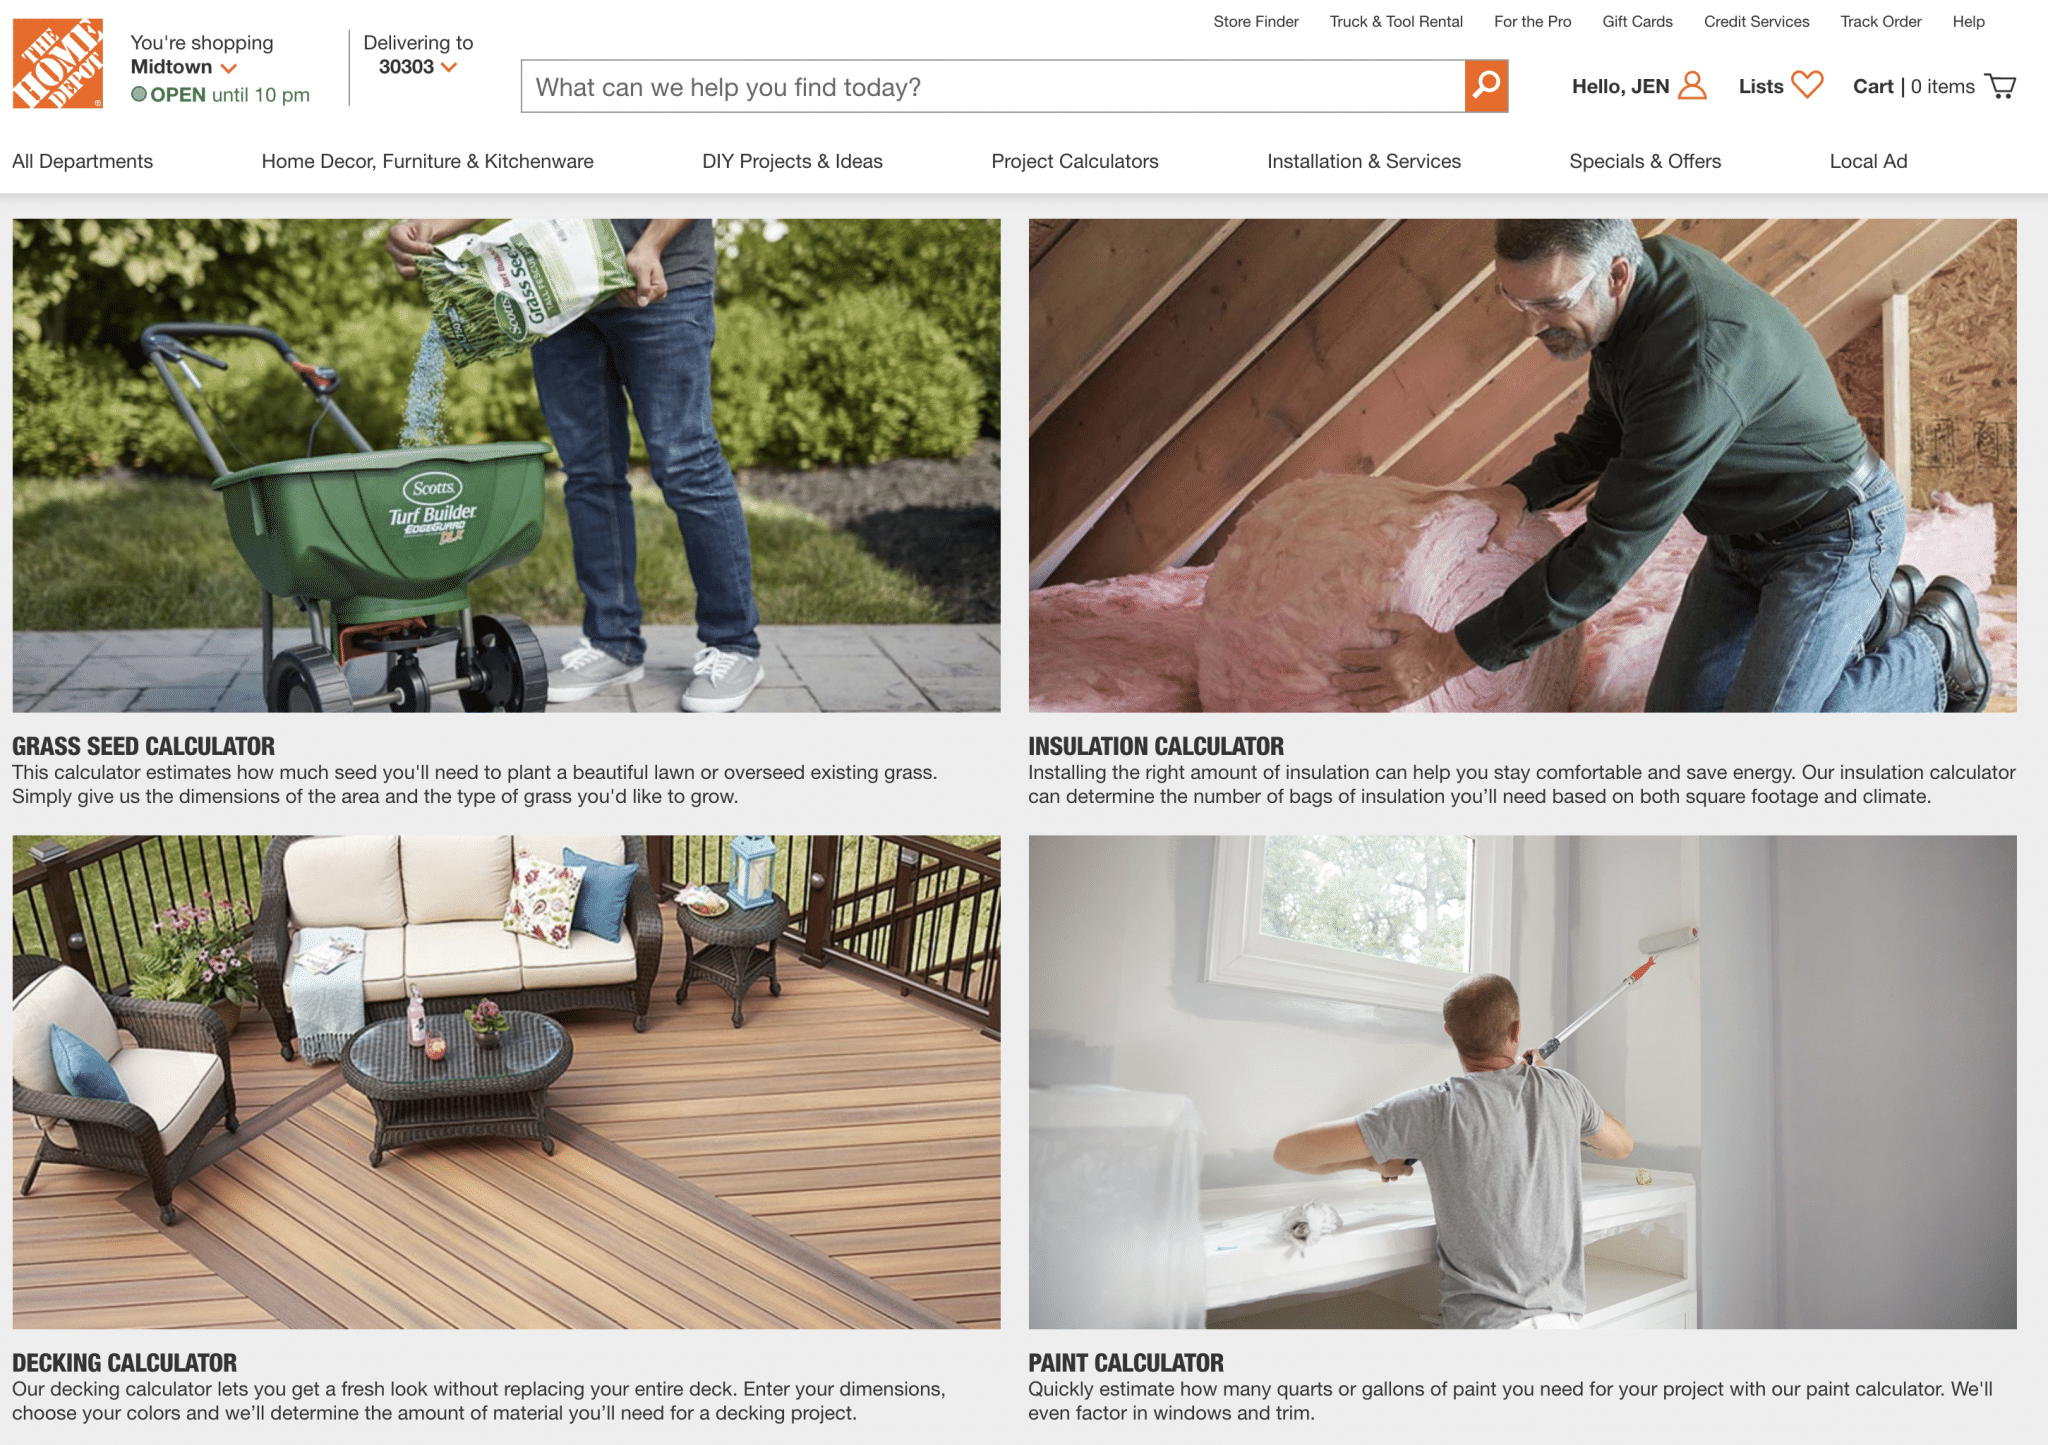Viewport: 2048px width, 1445px height.
Task: Open Installation & Services menu
Action: coord(1364,161)
